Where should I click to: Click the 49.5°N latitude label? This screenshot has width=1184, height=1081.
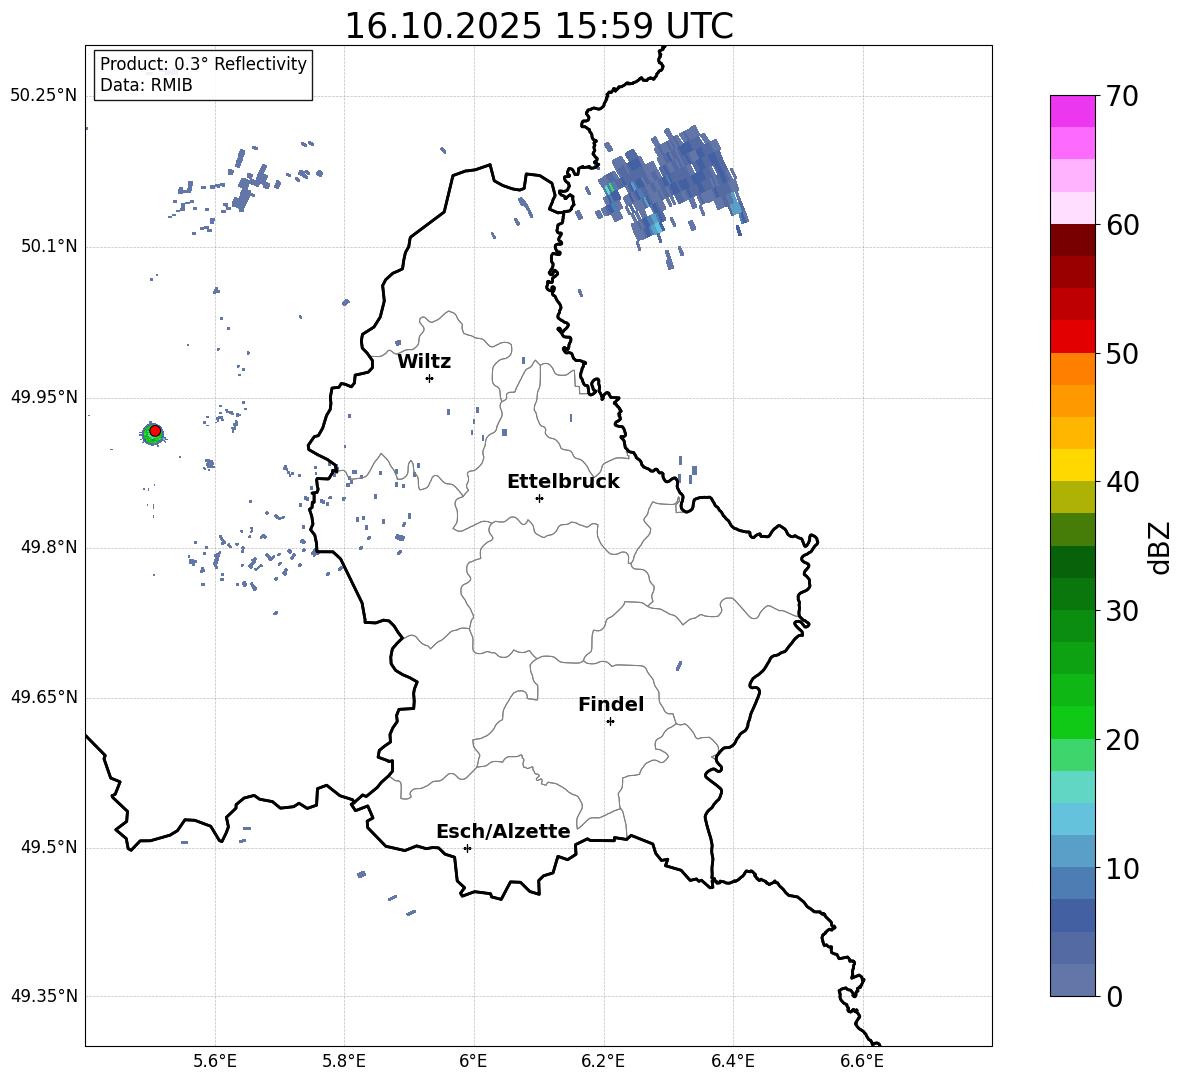pyautogui.click(x=48, y=848)
